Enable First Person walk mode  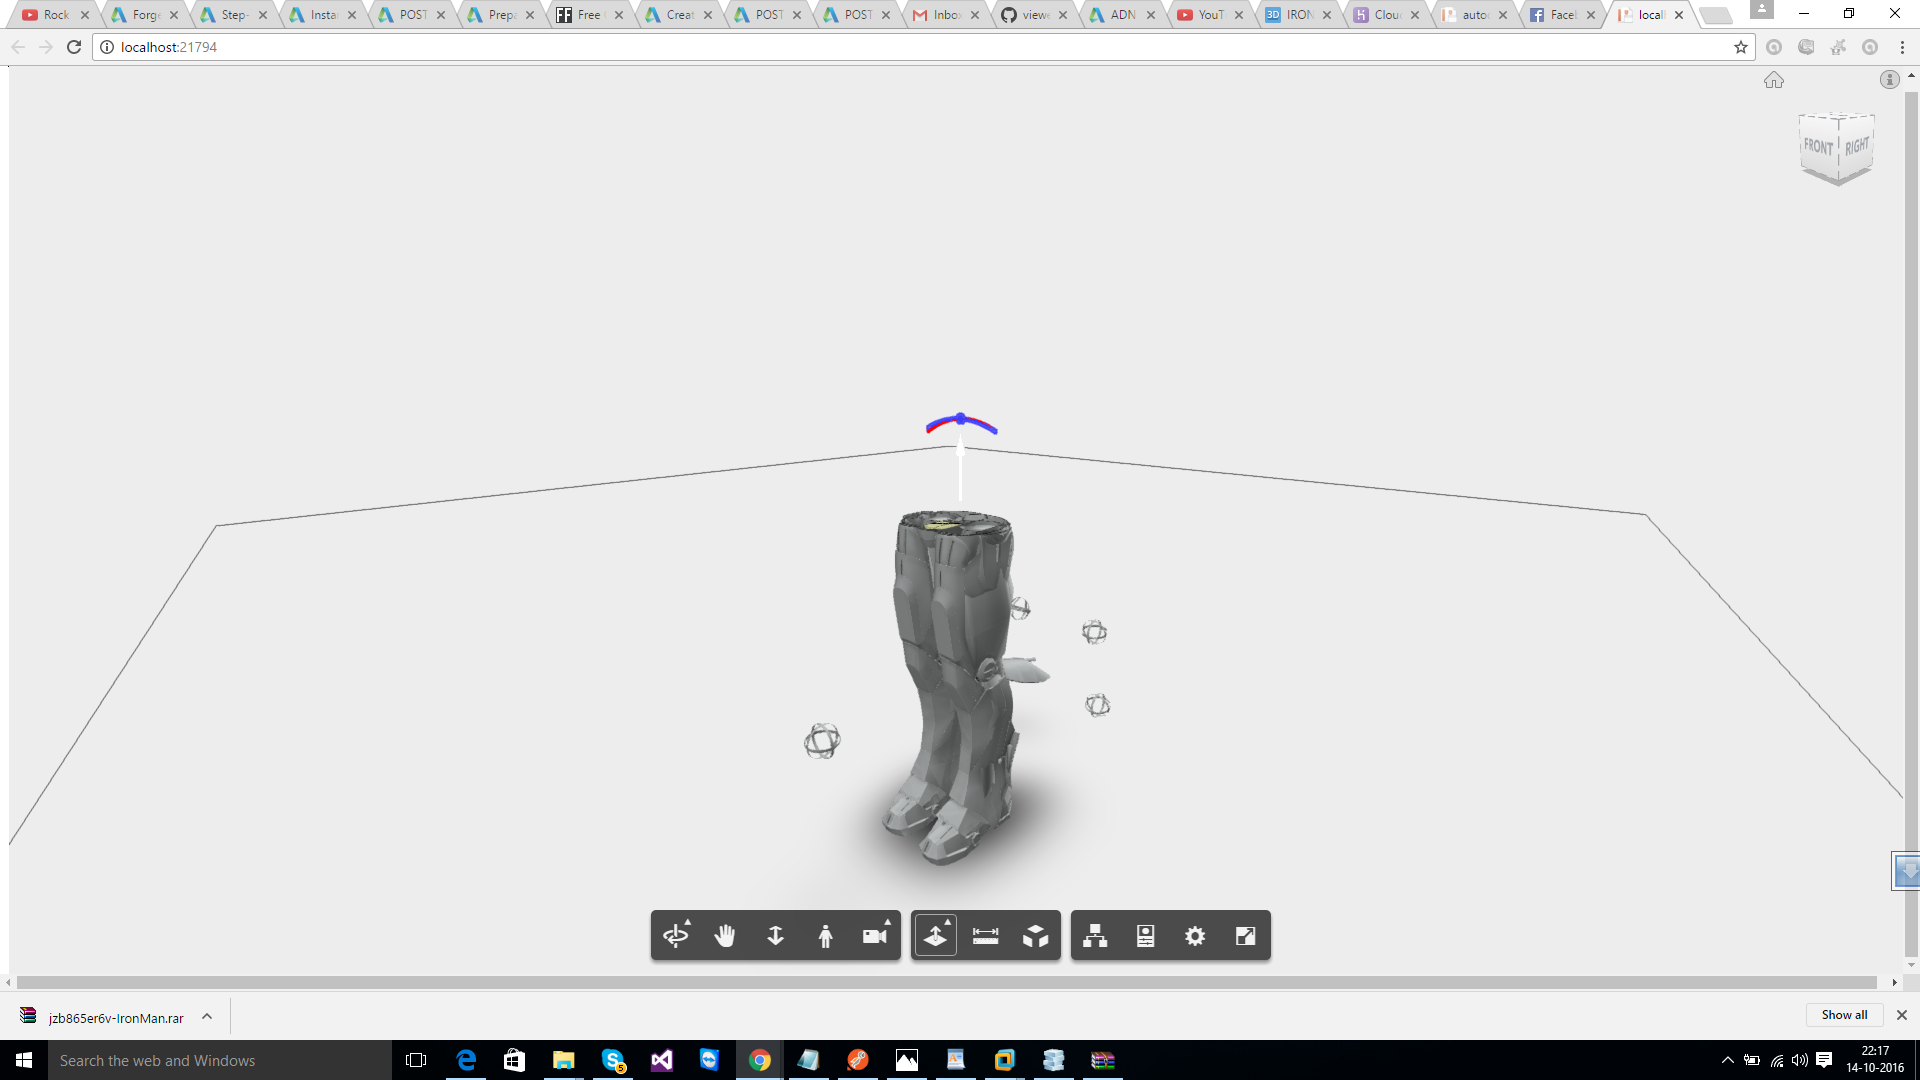825,936
